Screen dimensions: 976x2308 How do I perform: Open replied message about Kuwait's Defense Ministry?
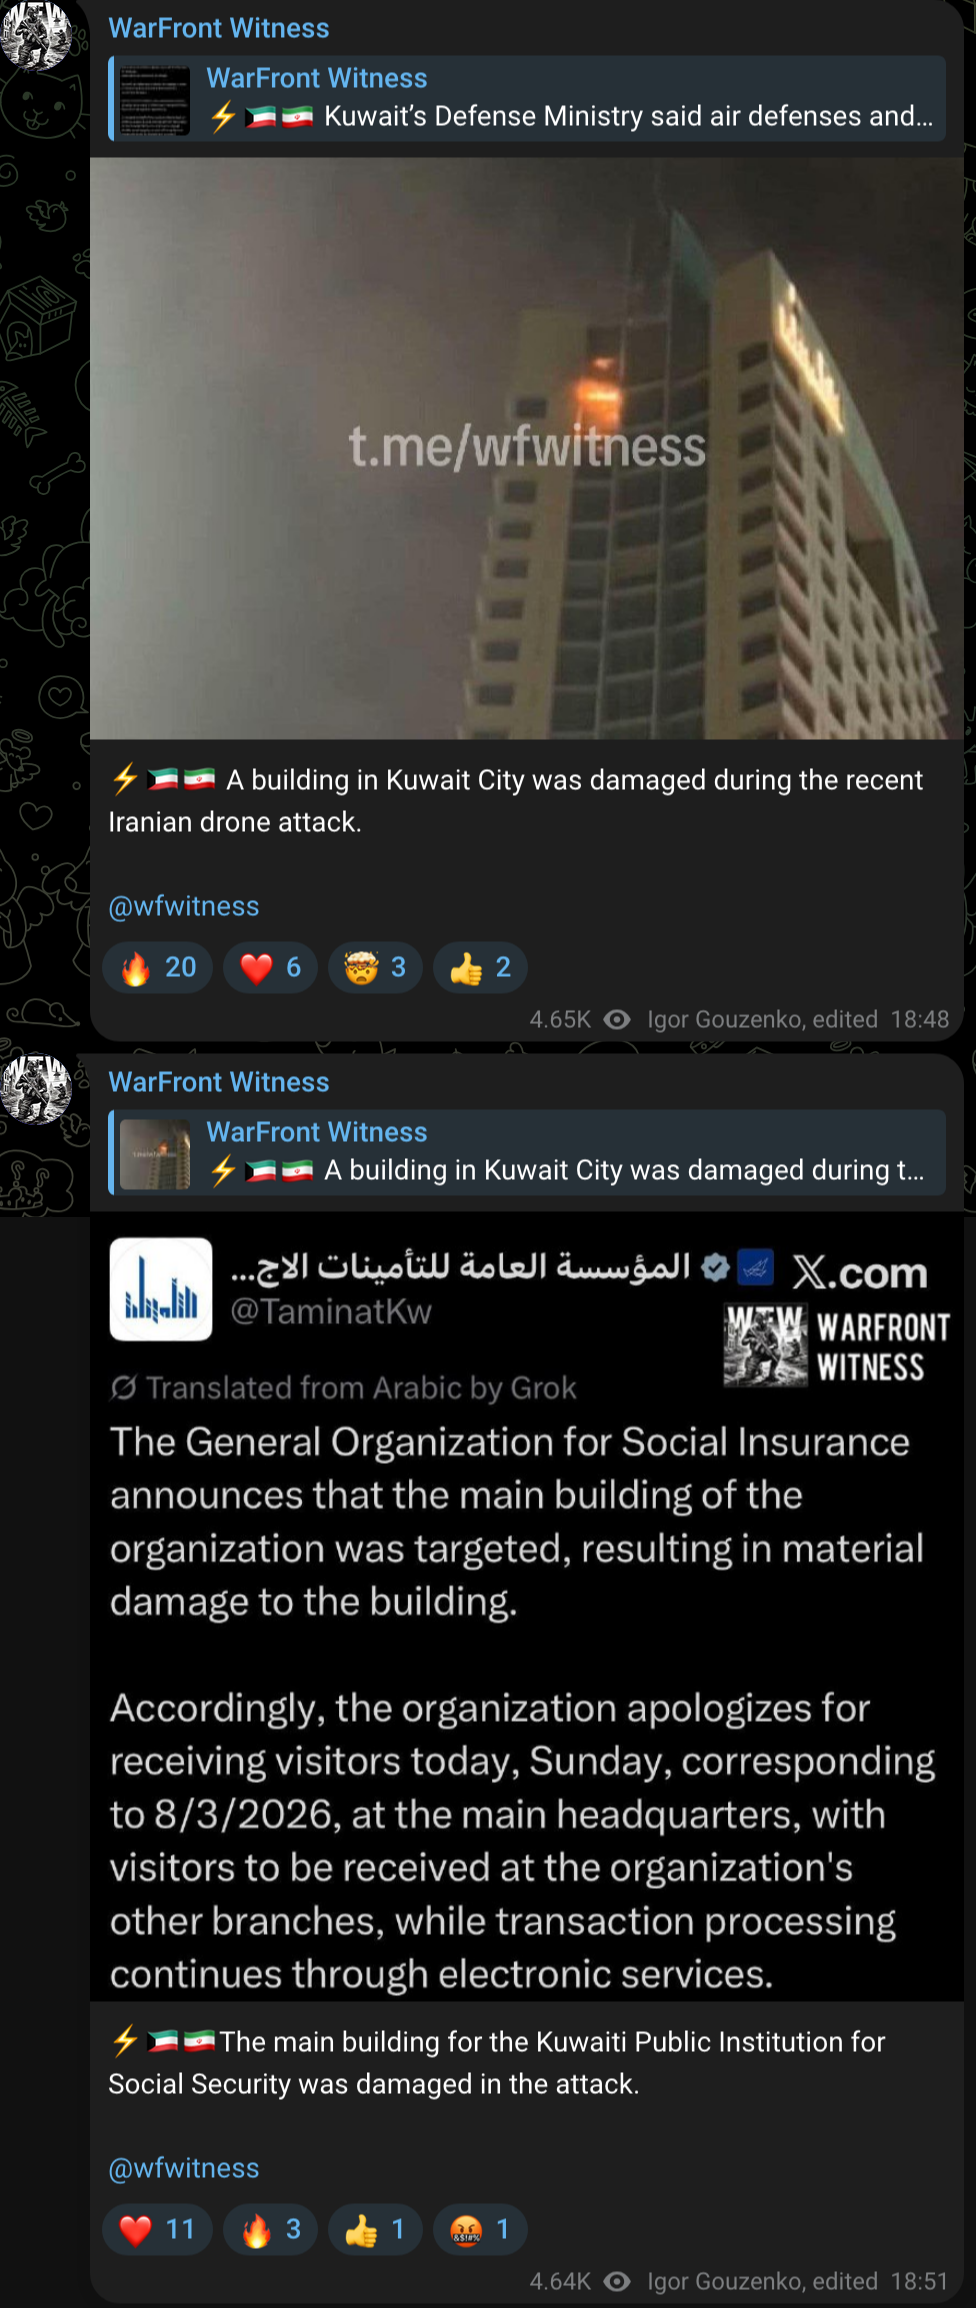[x=527, y=98]
